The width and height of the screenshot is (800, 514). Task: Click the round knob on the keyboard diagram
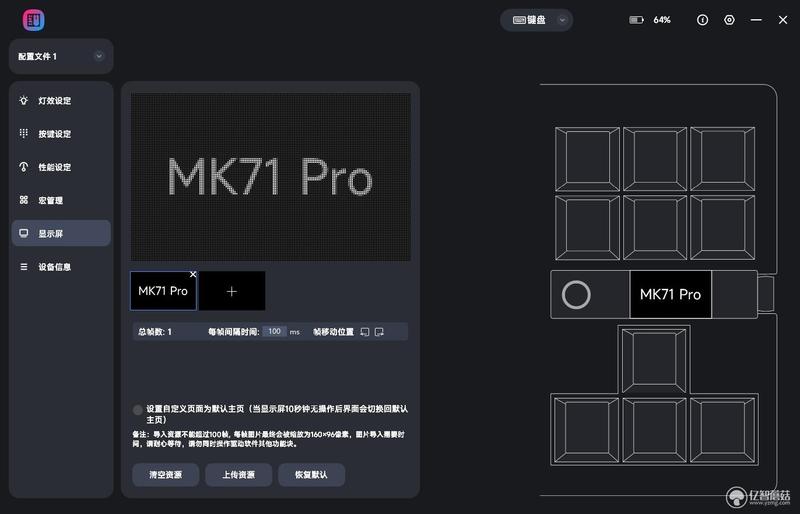576,295
